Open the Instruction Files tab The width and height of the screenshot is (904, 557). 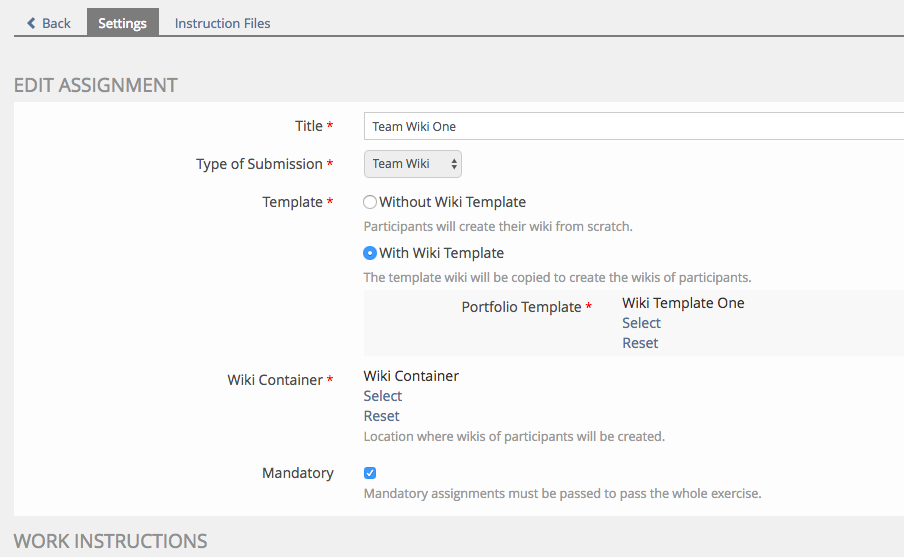coord(222,23)
